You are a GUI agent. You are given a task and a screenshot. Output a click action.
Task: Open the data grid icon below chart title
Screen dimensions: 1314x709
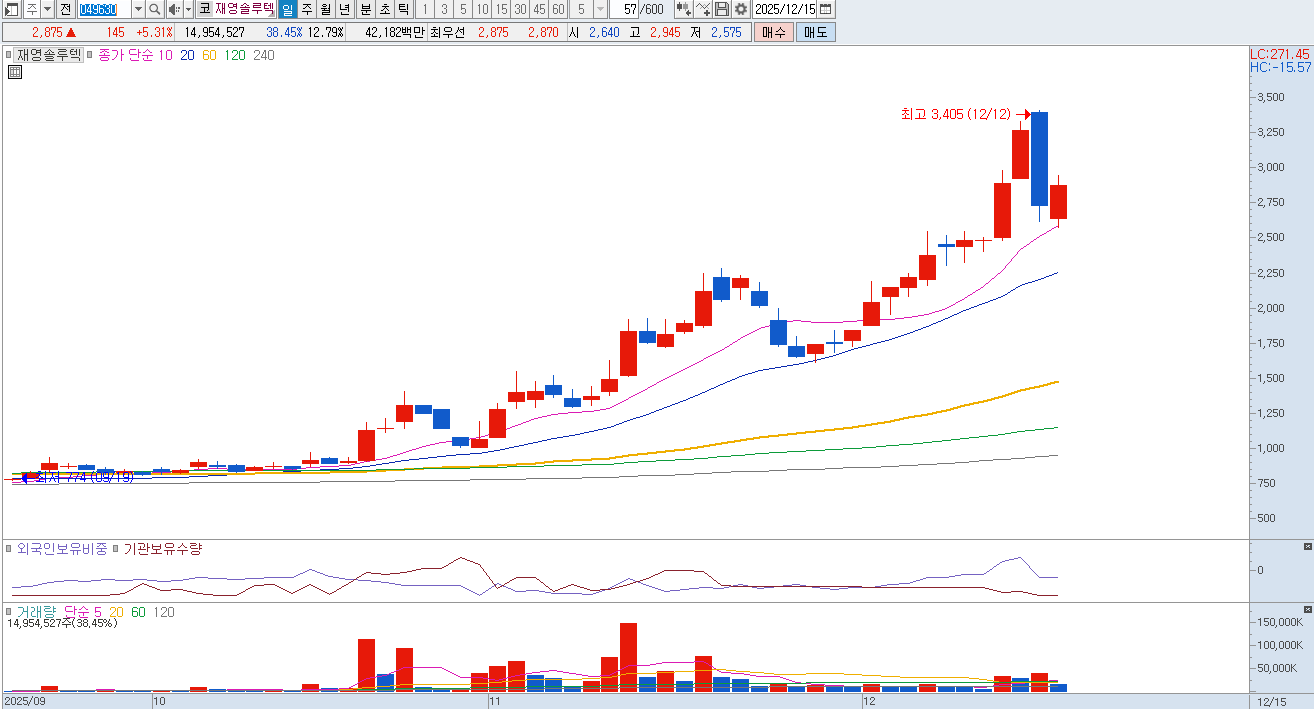click(x=15, y=72)
